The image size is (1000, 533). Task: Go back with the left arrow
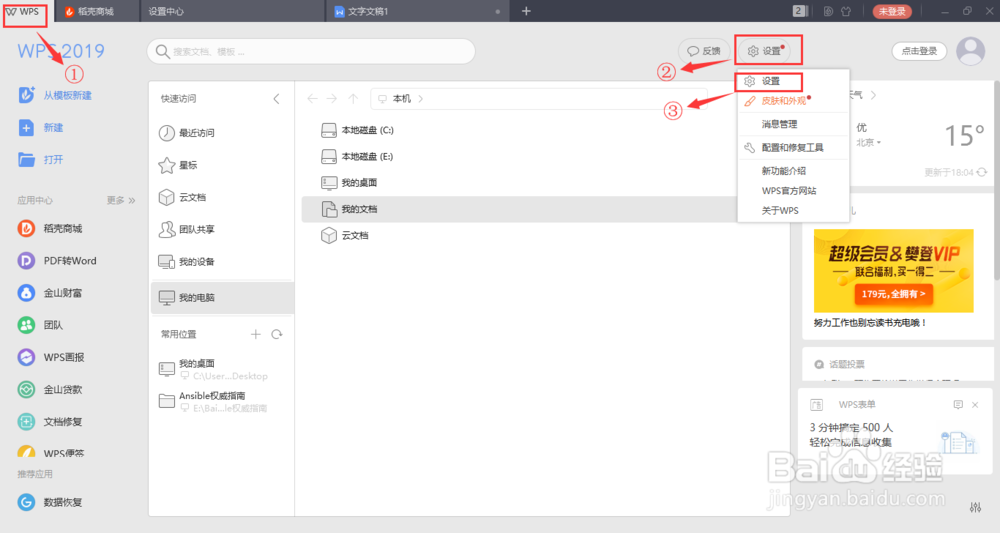pyautogui.click(x=312, y=98)
